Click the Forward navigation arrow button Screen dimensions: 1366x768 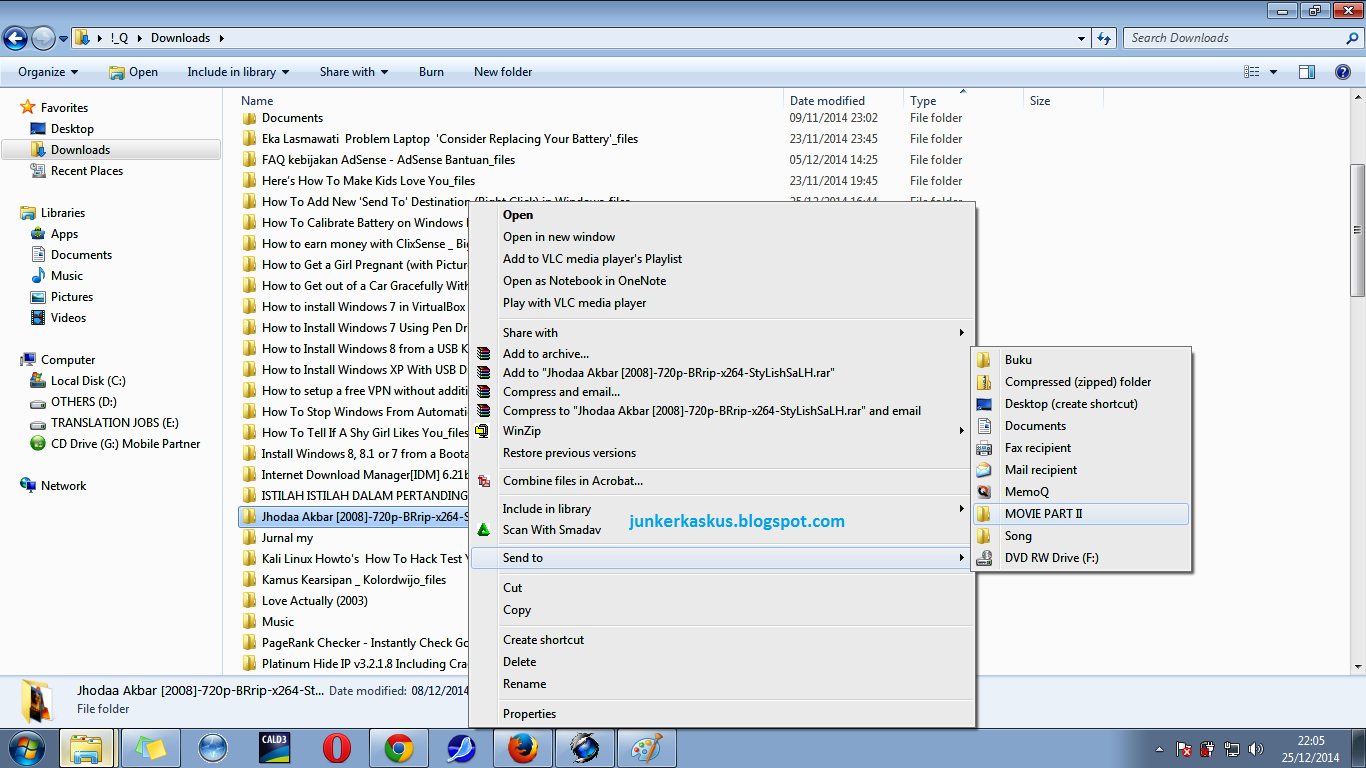tap(43, 38)
